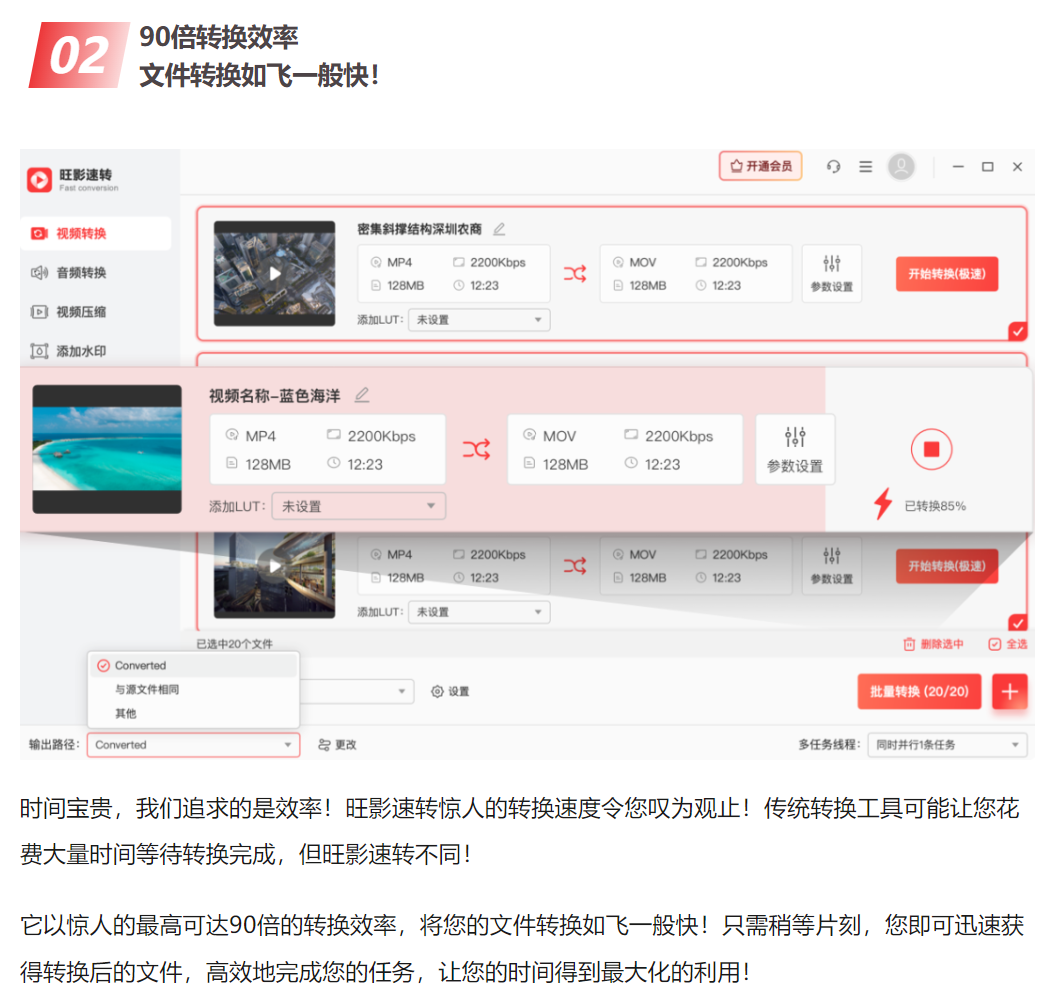The image size is (1039, 985).
Task: Open the 视频转换 tab in the sidebar
Action: (x=95, y=233)
